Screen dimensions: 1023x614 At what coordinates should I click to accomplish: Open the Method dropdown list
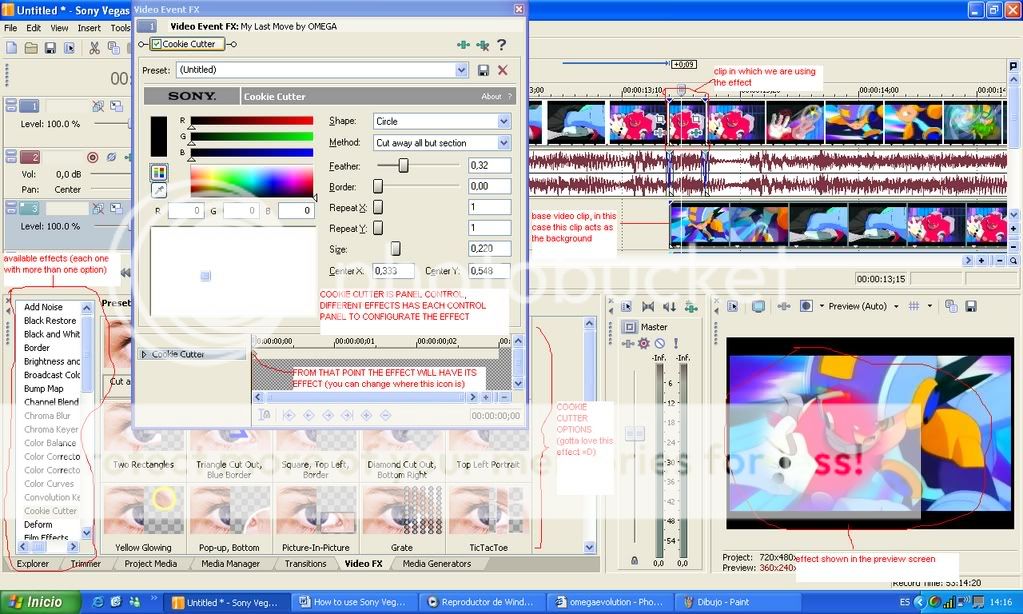(x=504, y=143)
